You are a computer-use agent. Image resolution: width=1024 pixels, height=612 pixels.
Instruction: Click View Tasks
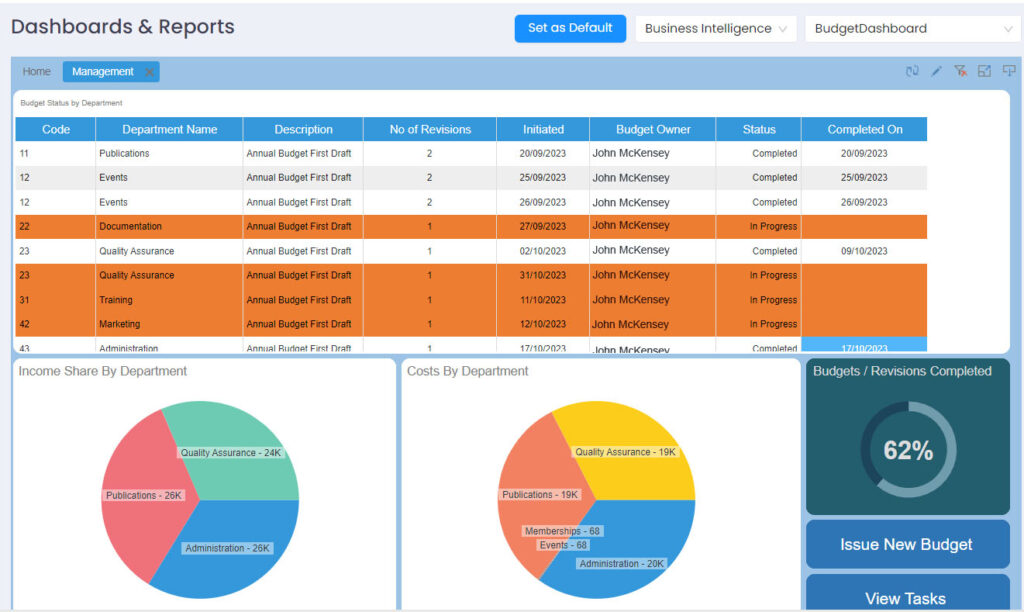906,597
